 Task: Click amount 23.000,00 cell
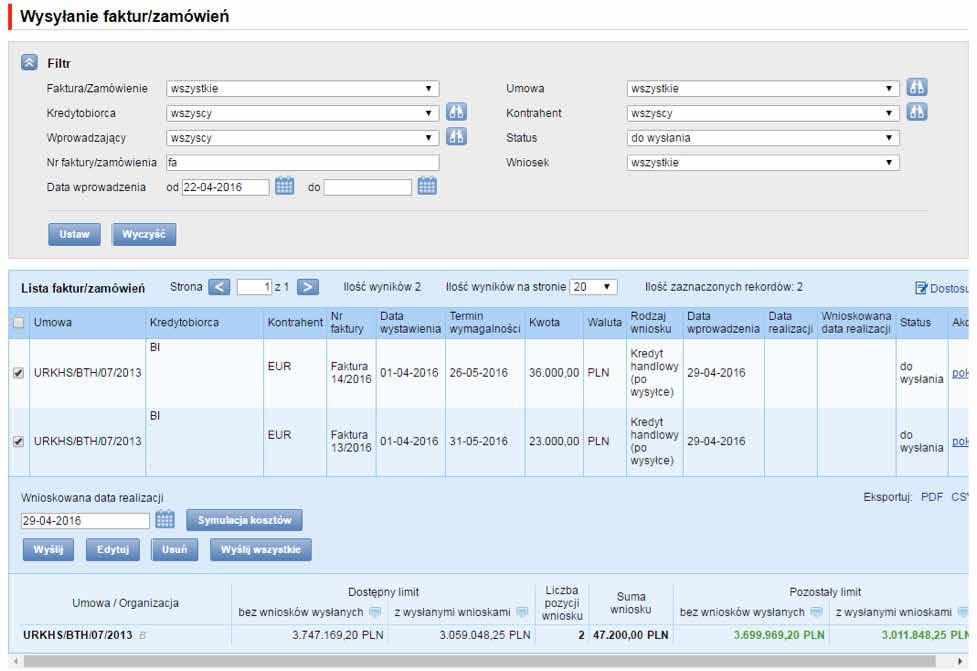click(x=554, y=442)
